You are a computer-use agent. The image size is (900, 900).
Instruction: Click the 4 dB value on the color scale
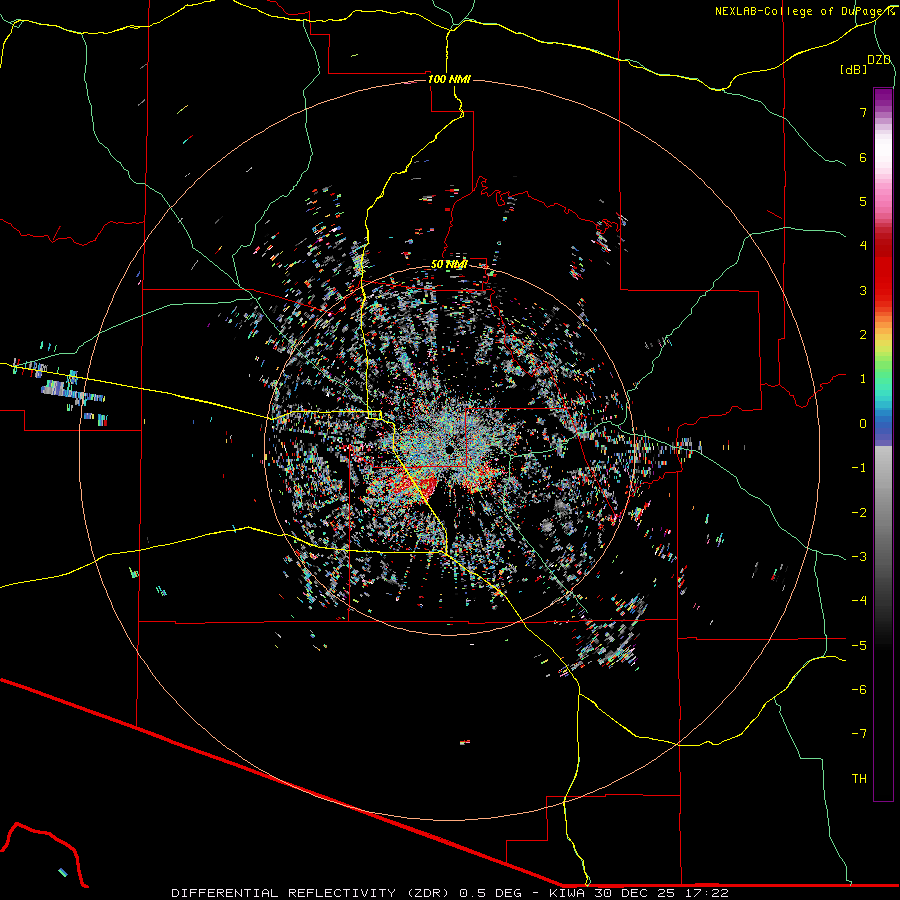[863, 246]
